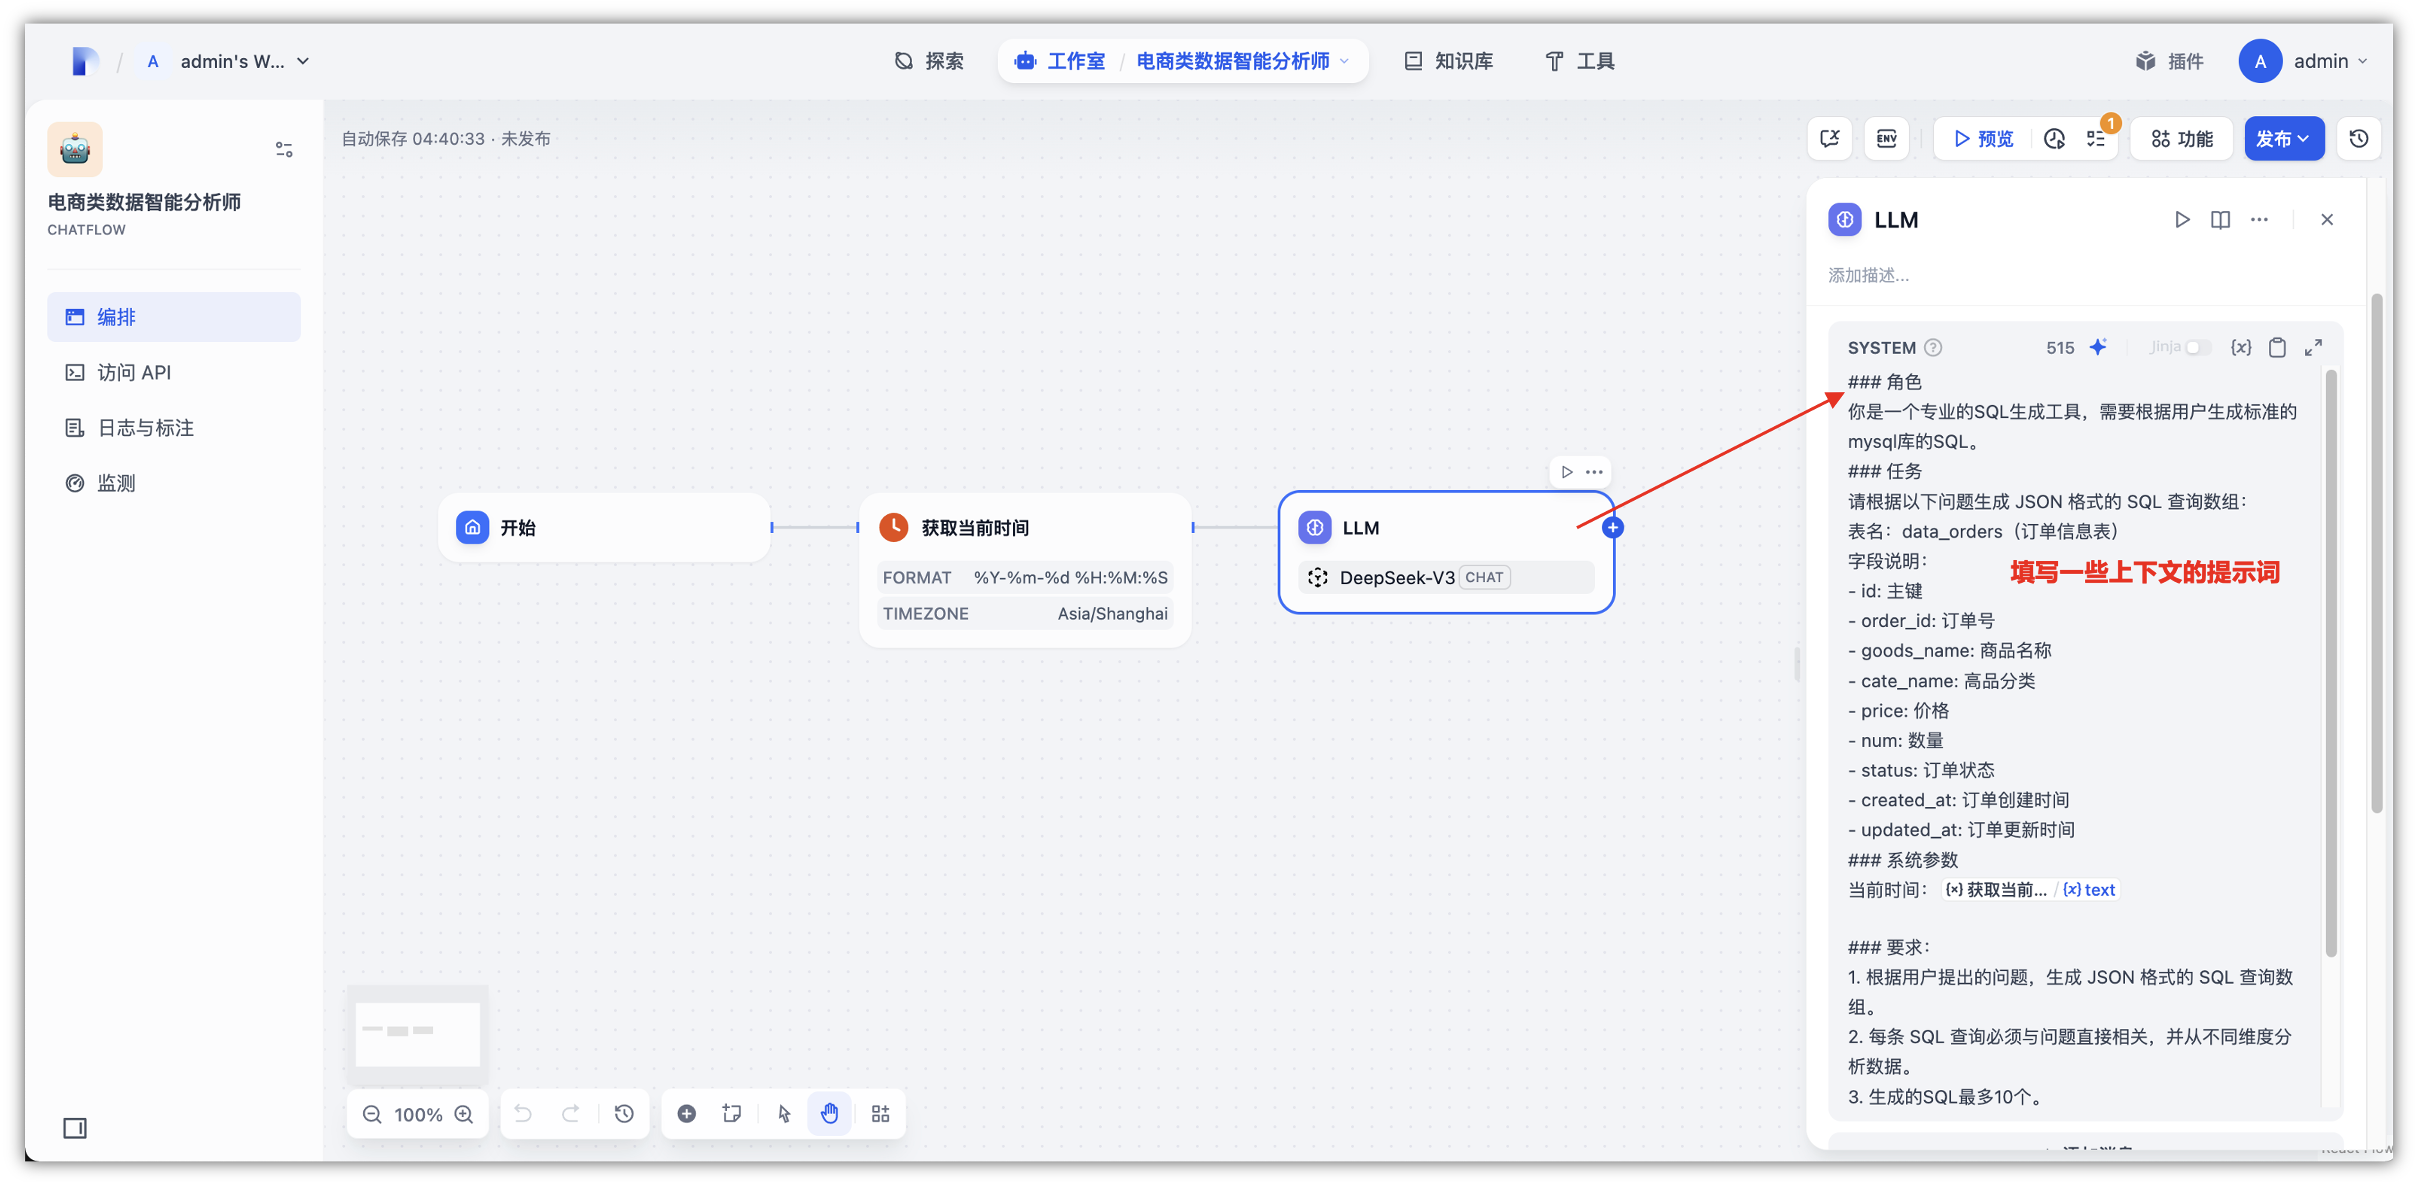The width and height of the screenshot is (2416, 1182).
Task: Open the admin account menu
Action: [x=2304, y=61]
